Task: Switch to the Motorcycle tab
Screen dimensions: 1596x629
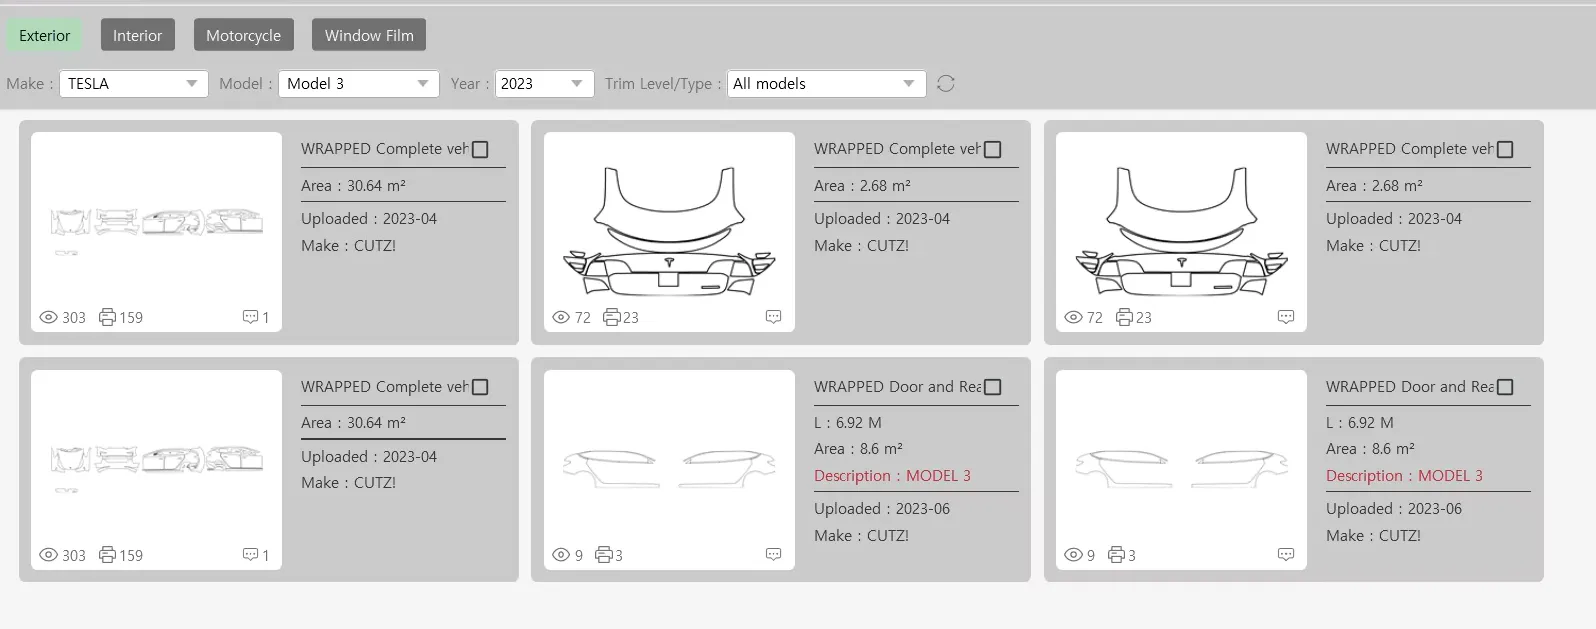Action: [x=244, y=36]
